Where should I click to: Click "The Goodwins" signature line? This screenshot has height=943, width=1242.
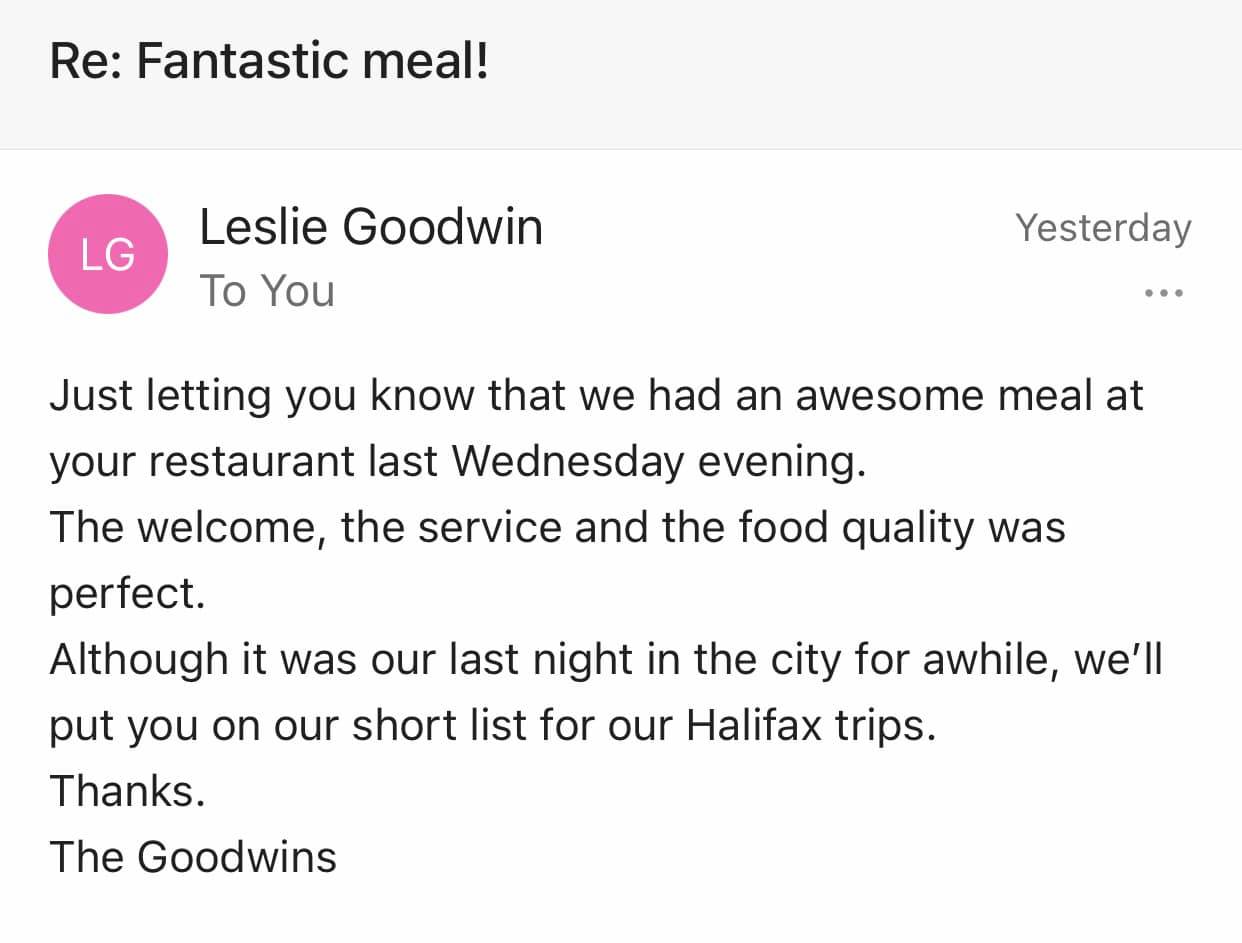193,857
